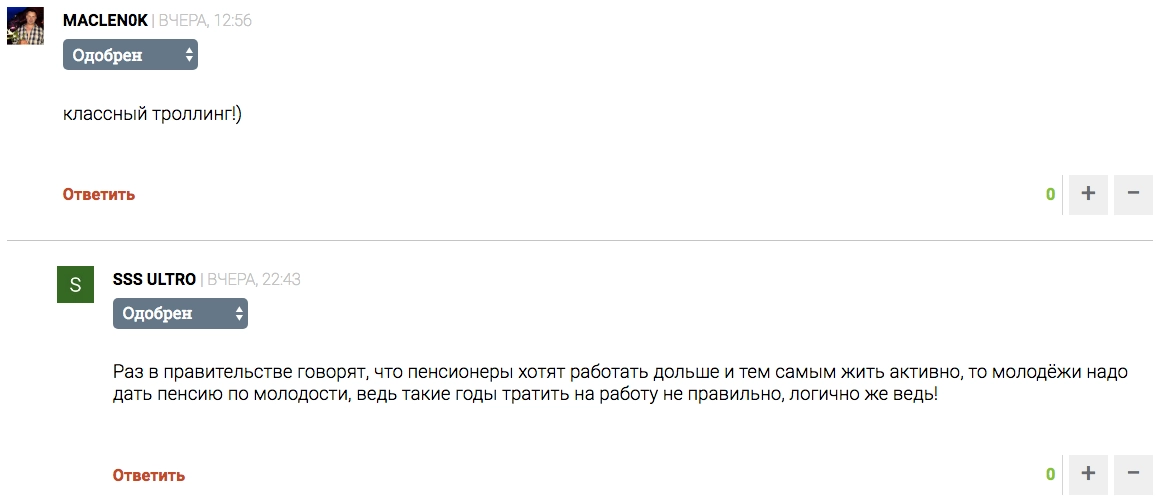Click the rating score on SSS ULTRO's comment

[x=1050, y=475]
